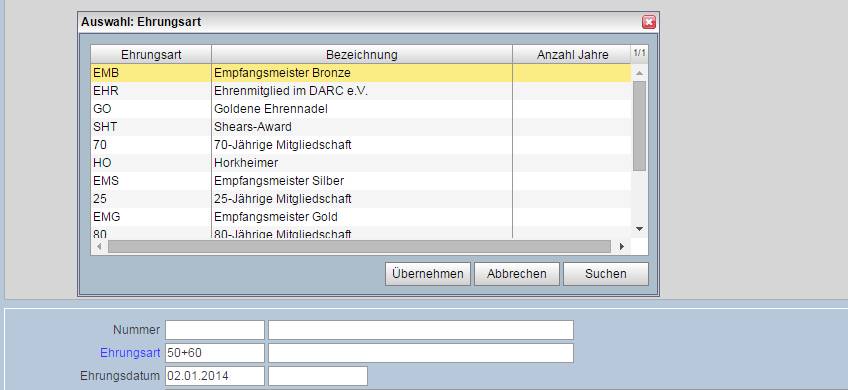Click the Ehrungsart field containing 50+60

215,353
